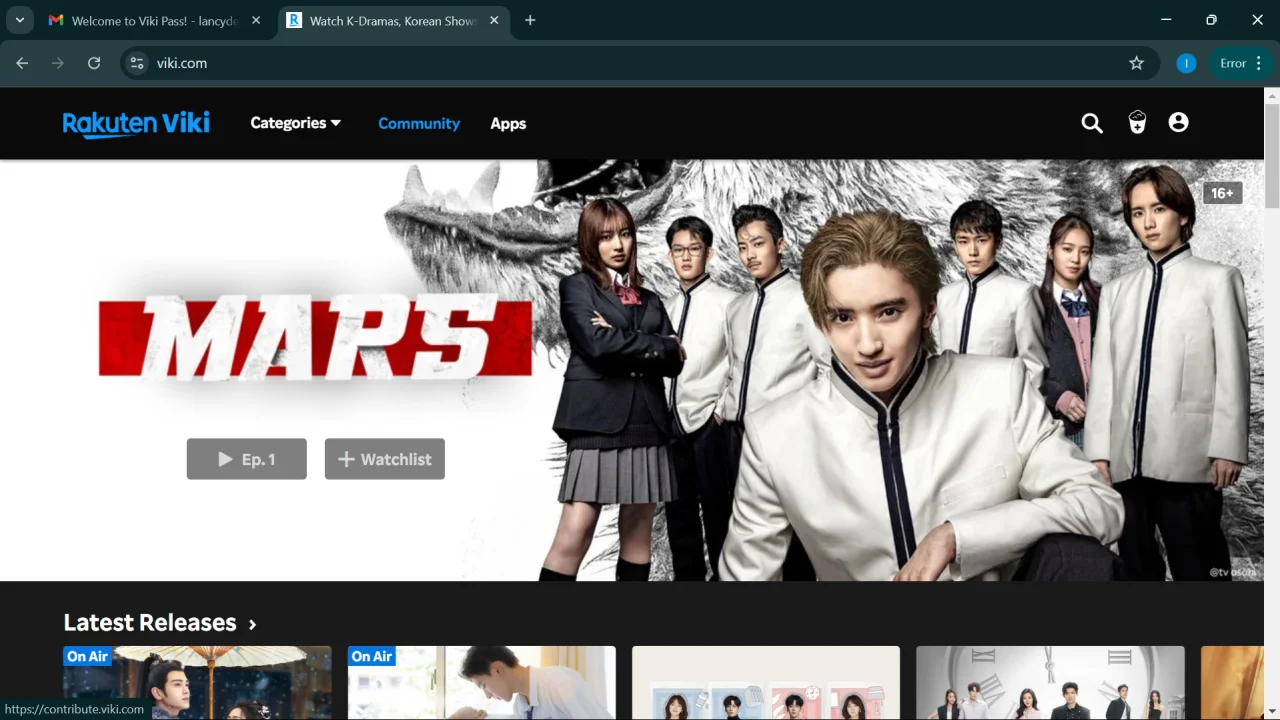Open the Categories dropdown menu
This screenshot has width=1280, height=720.
[295, 123]
